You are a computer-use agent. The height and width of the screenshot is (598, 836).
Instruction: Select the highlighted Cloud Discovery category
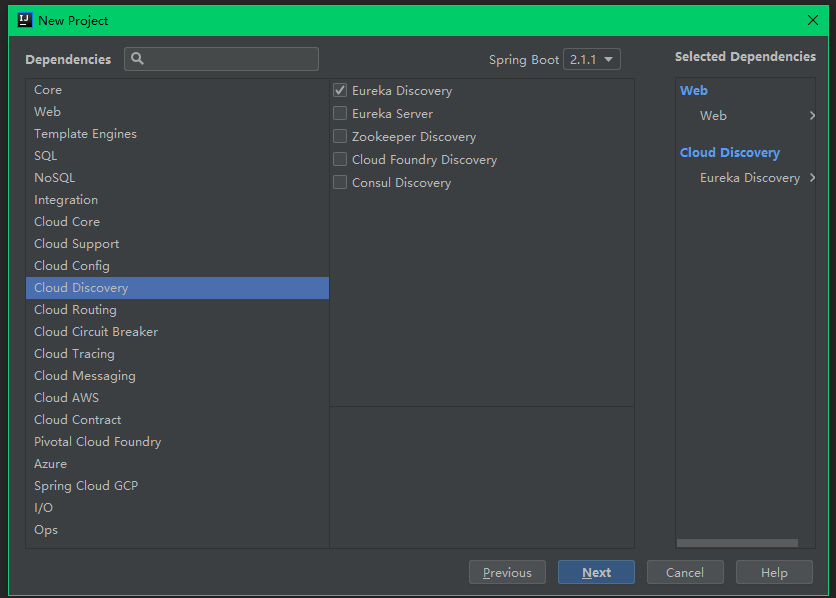click(x=178, y=288)
